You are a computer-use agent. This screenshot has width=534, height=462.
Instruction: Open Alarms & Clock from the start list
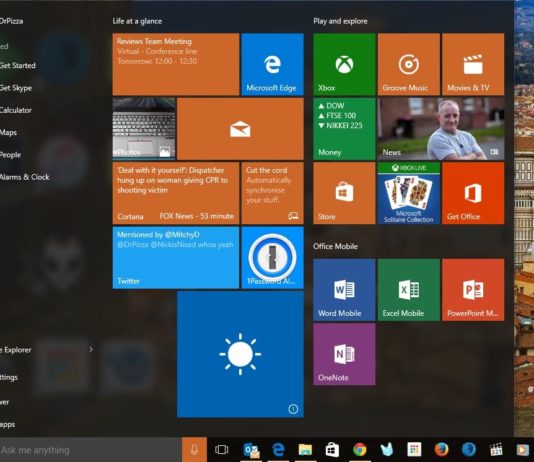pos(25,177)
